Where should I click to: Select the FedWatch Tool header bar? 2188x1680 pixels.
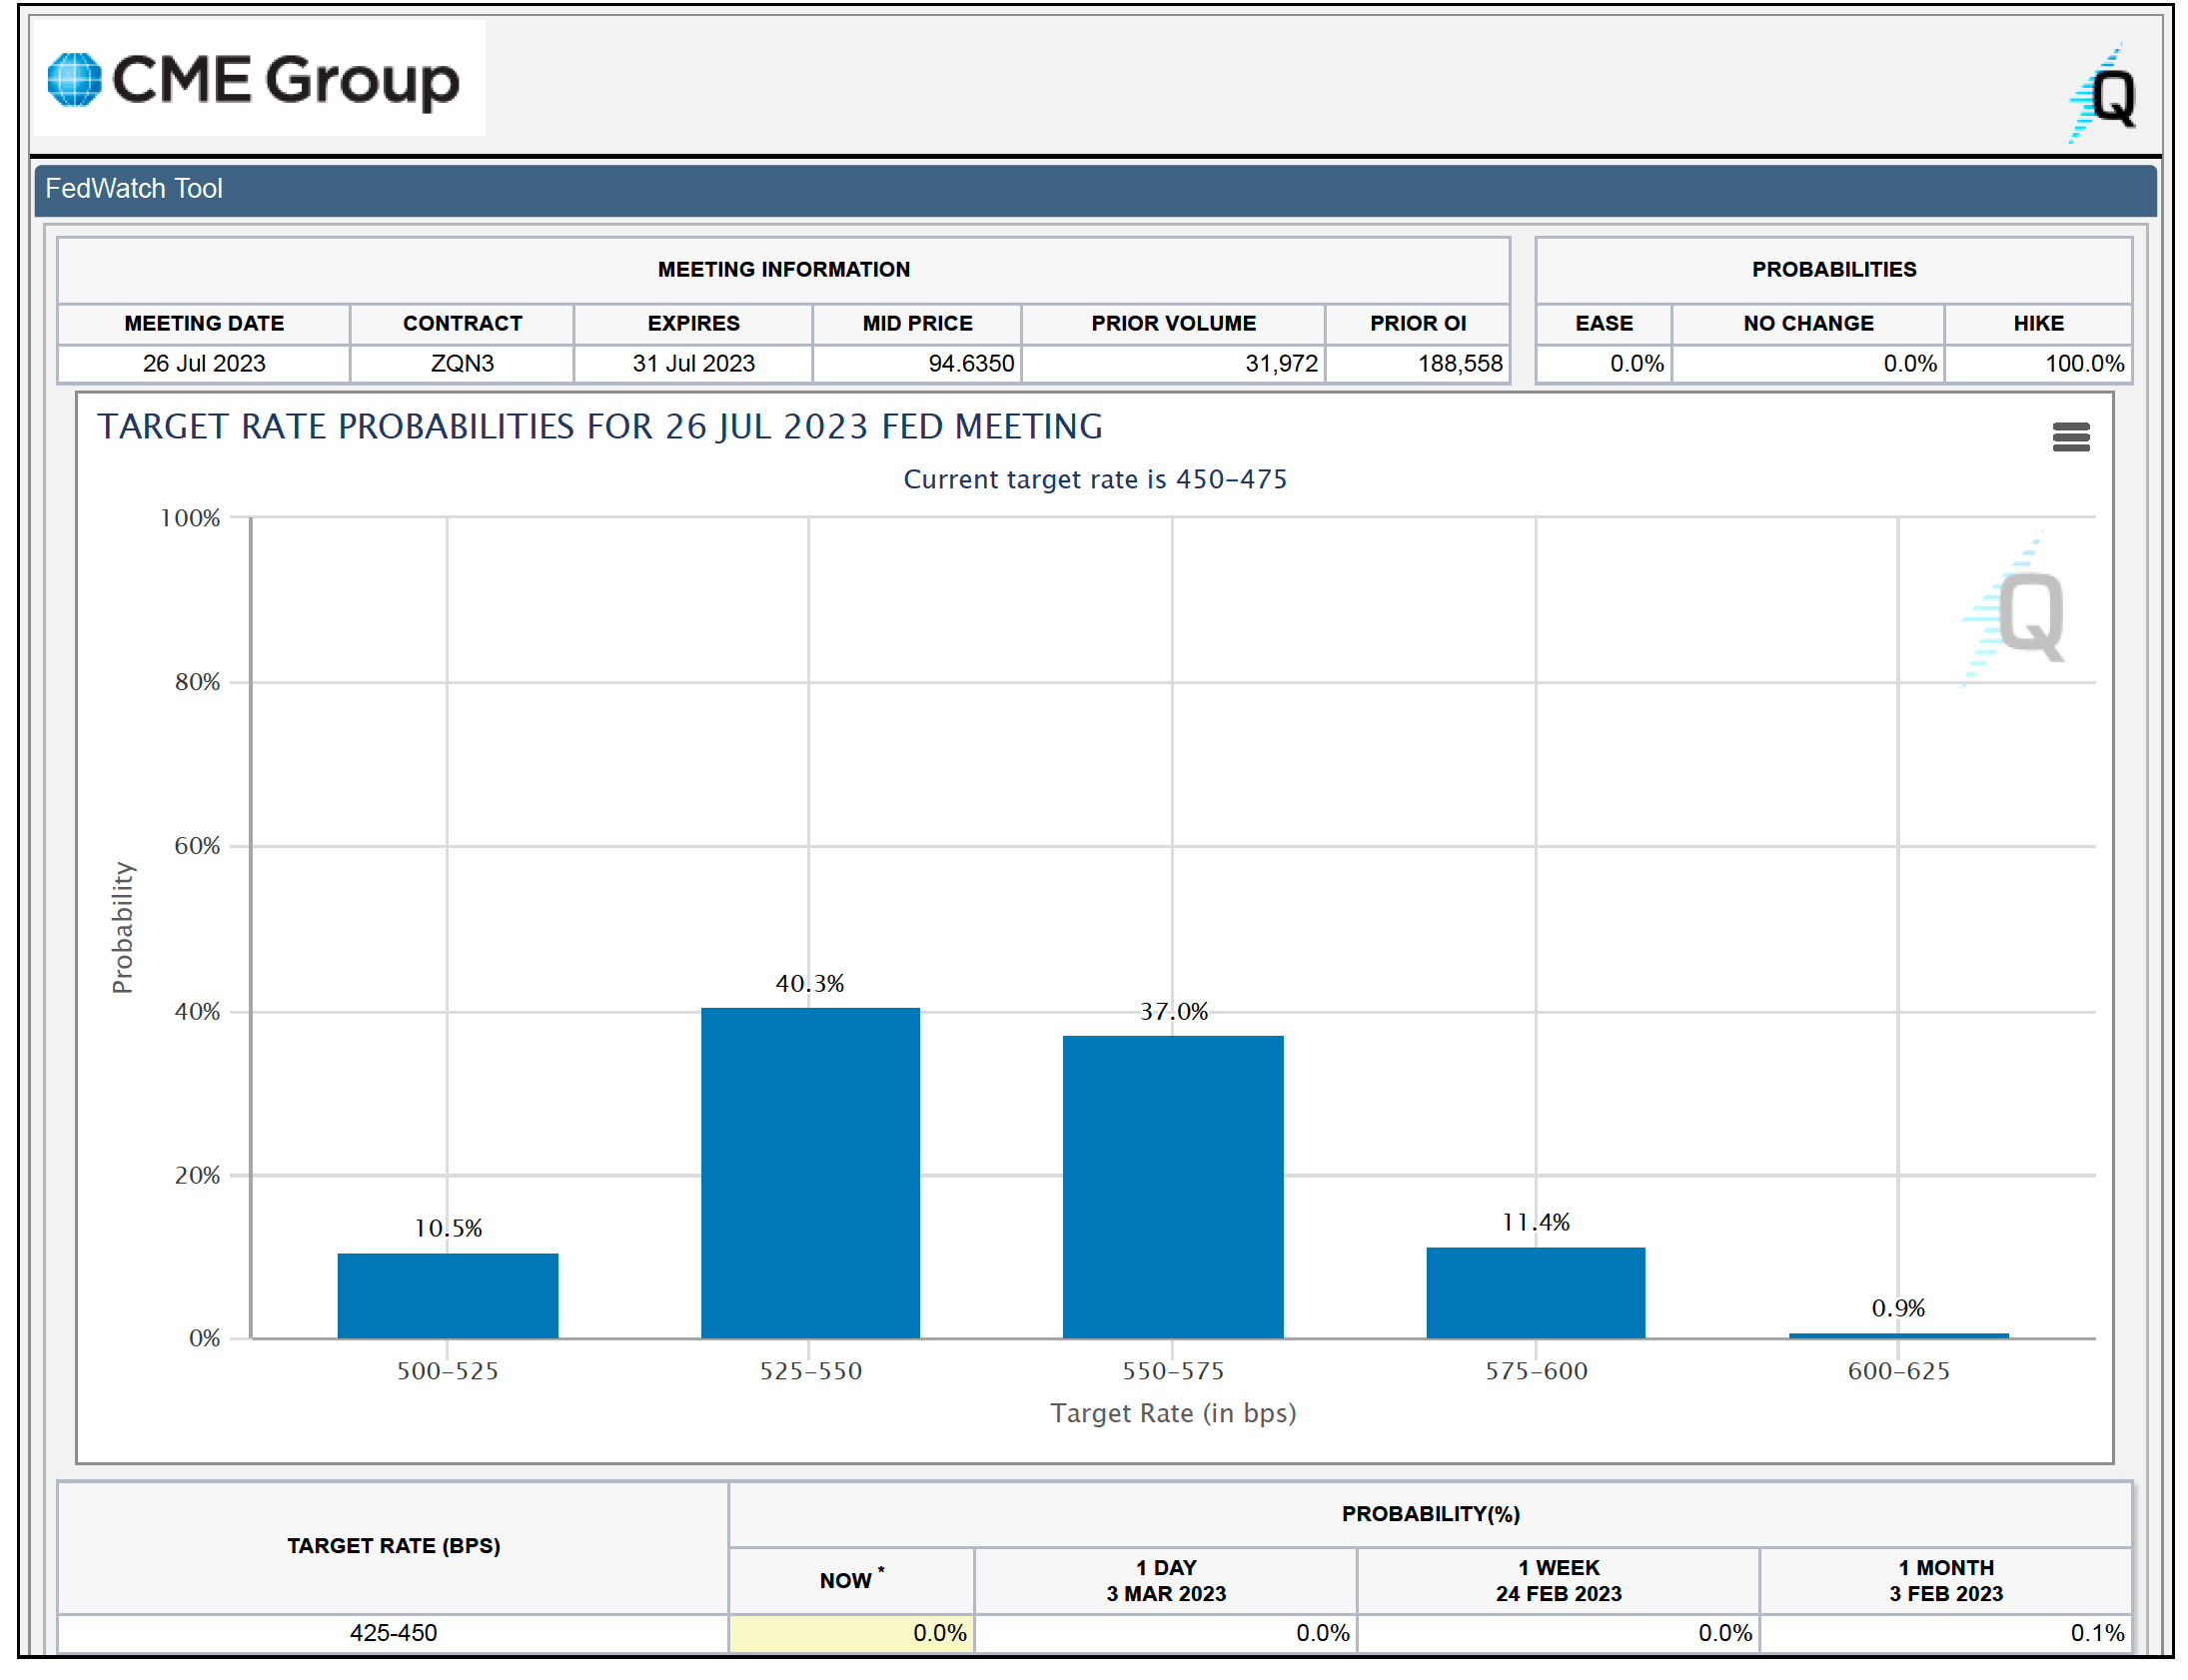point(134,188)
